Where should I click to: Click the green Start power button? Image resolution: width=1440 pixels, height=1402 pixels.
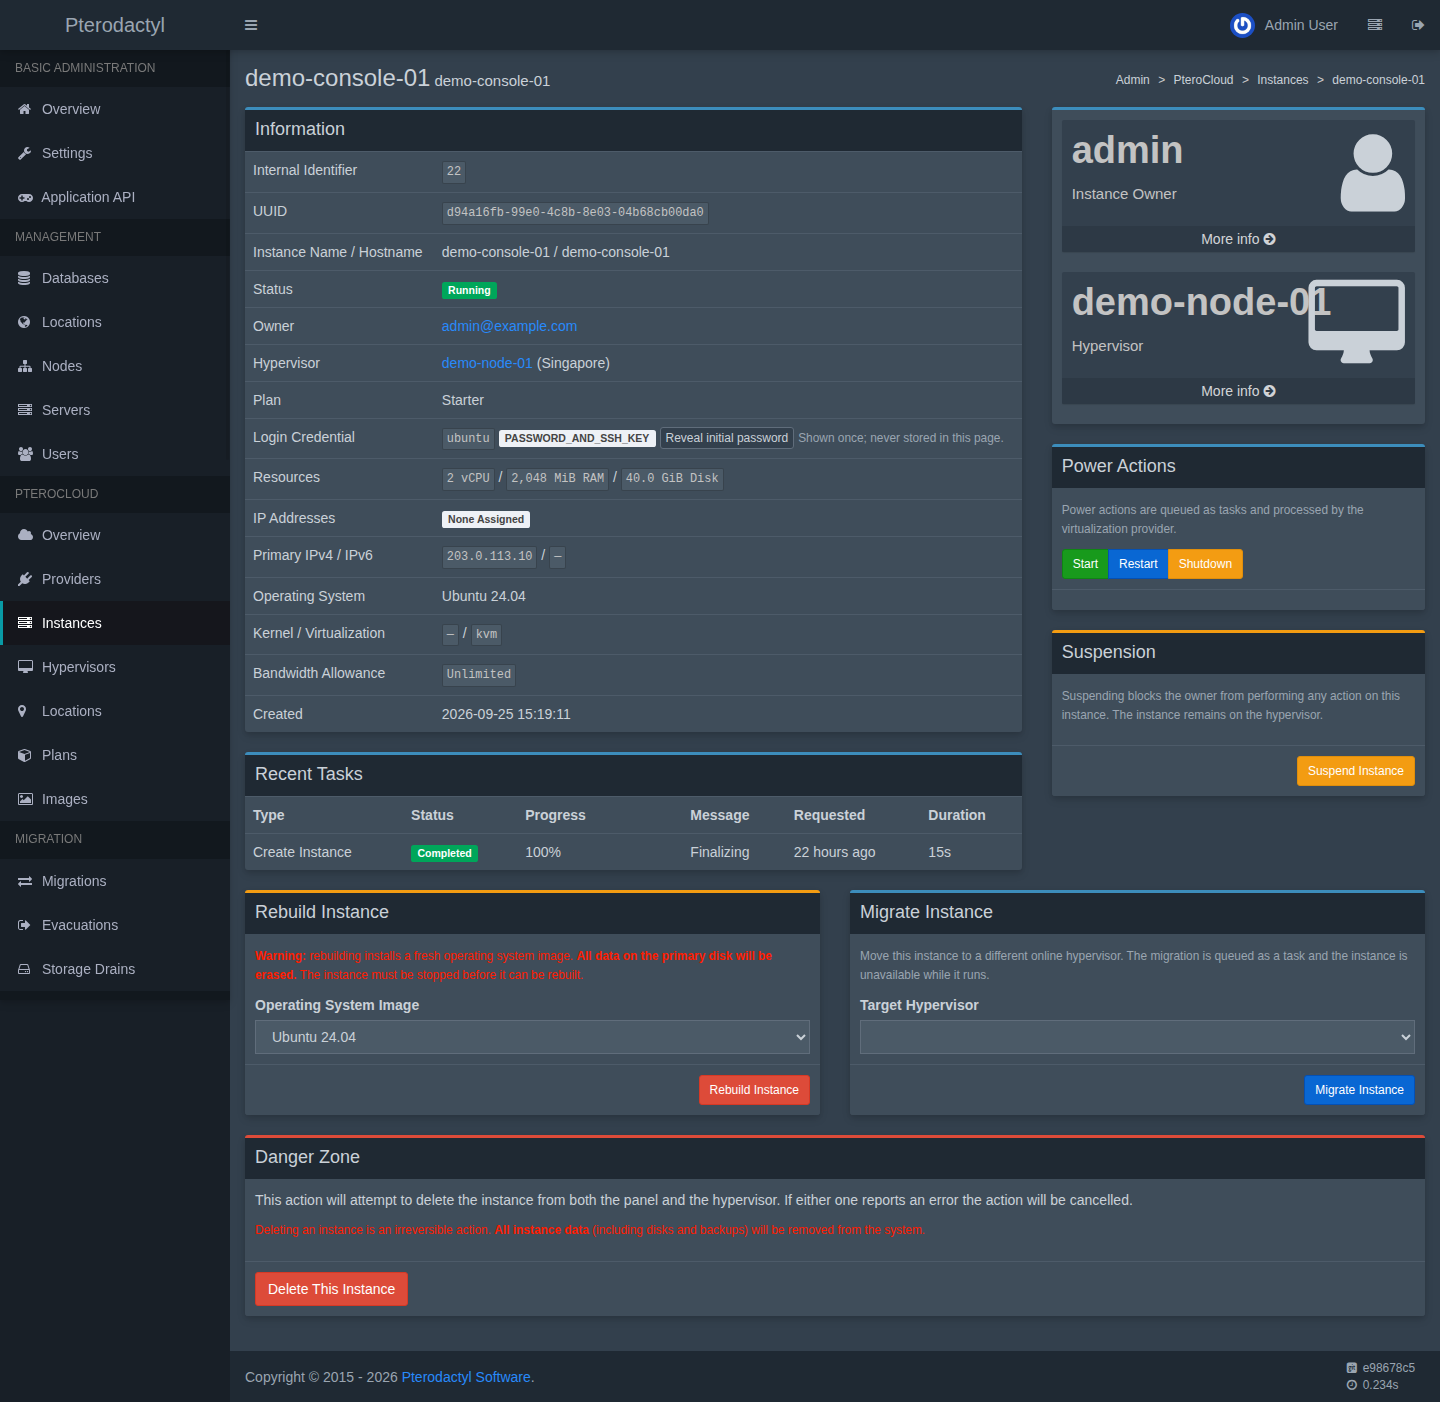click(x=1085, y=564)
